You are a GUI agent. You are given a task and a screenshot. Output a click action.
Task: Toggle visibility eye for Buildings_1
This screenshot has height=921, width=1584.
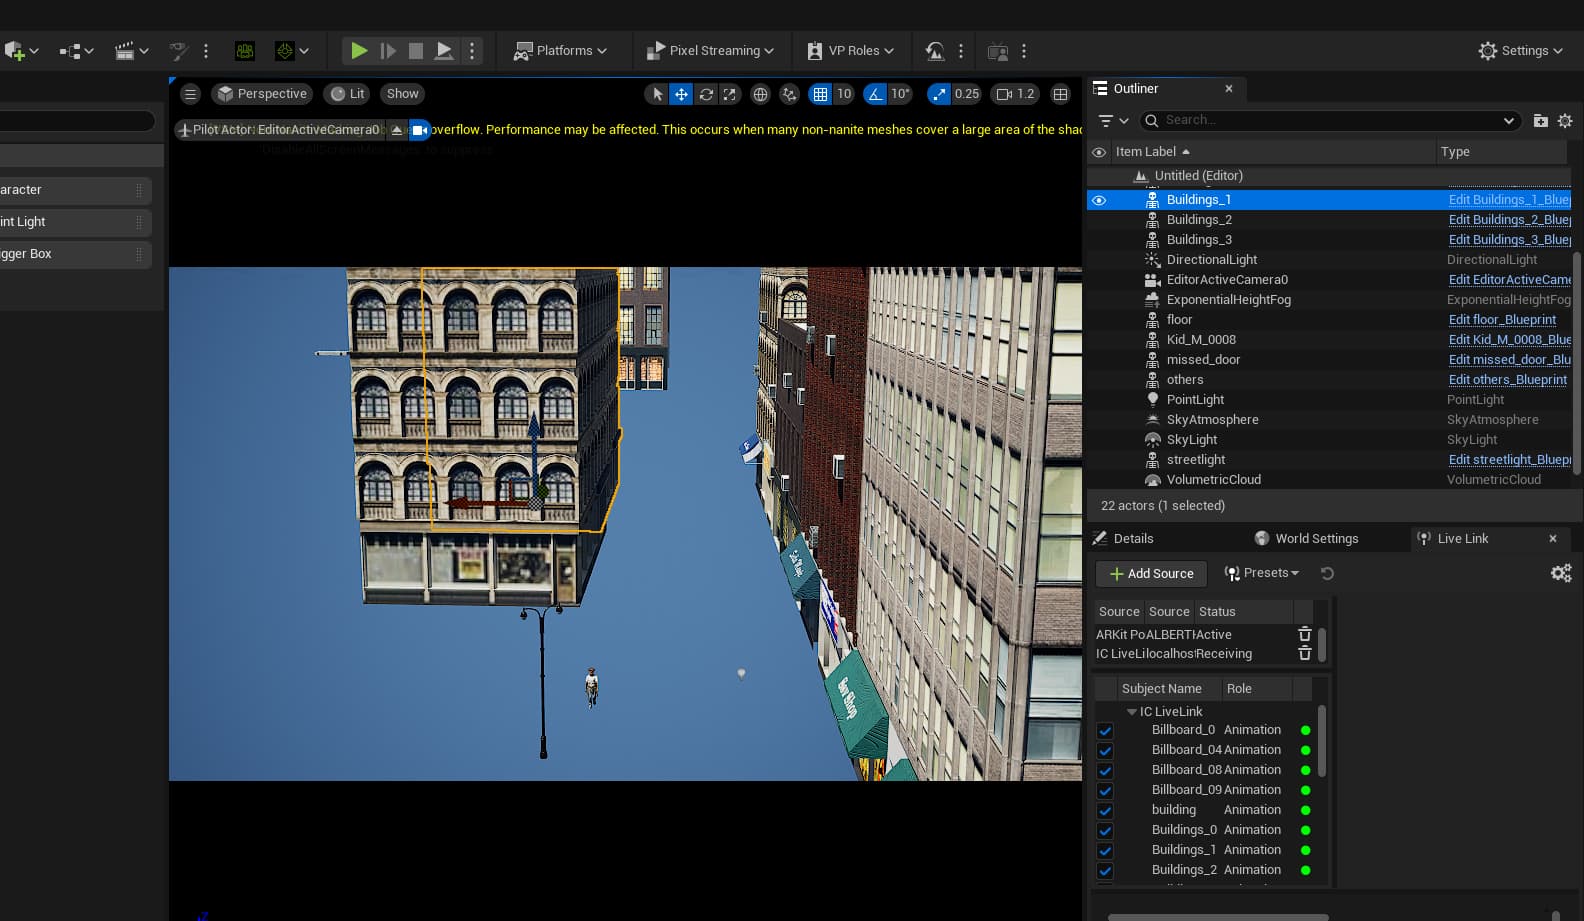coord(1099,200)
